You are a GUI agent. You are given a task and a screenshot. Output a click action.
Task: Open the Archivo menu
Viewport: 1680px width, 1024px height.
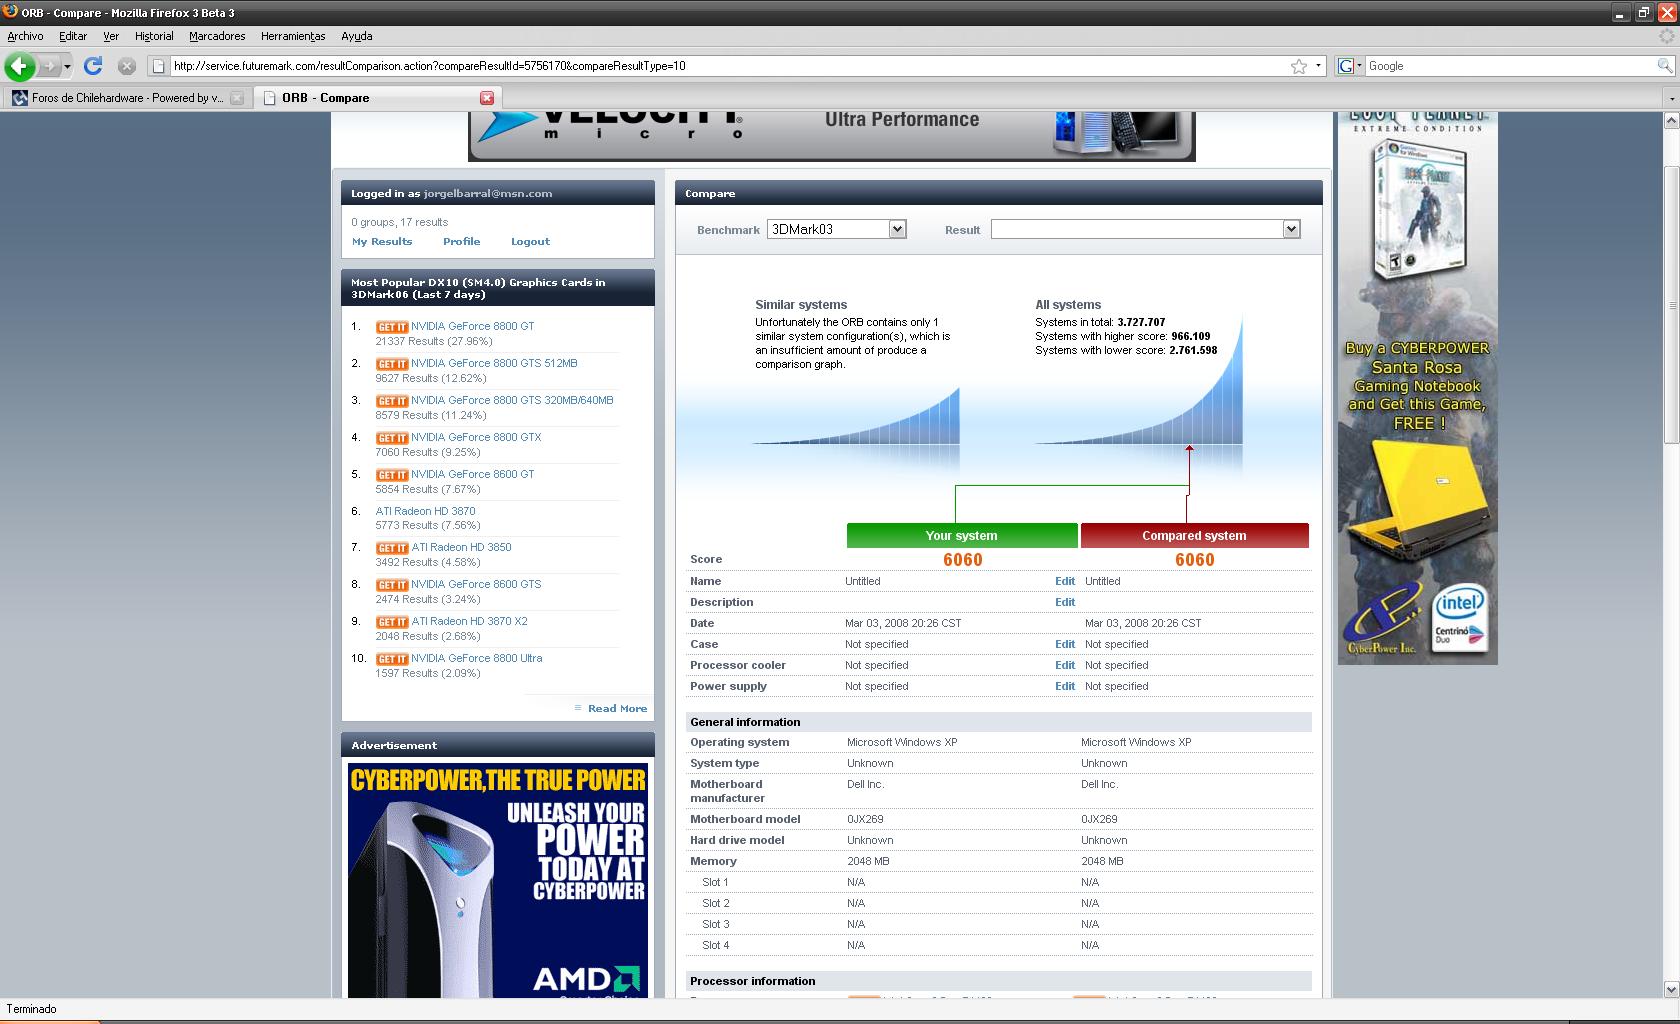click(25, 36)
